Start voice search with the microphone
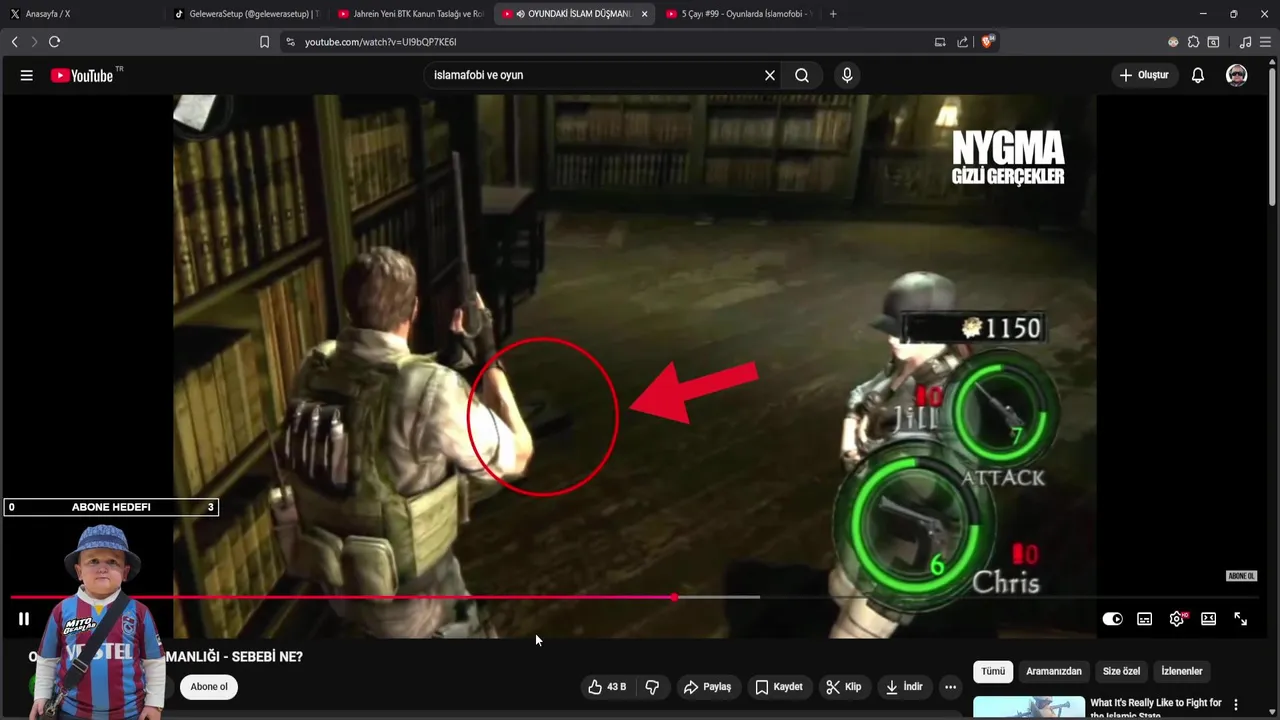Image resolution: width=1280 pixels, height=720 pixels. [847, 75]
